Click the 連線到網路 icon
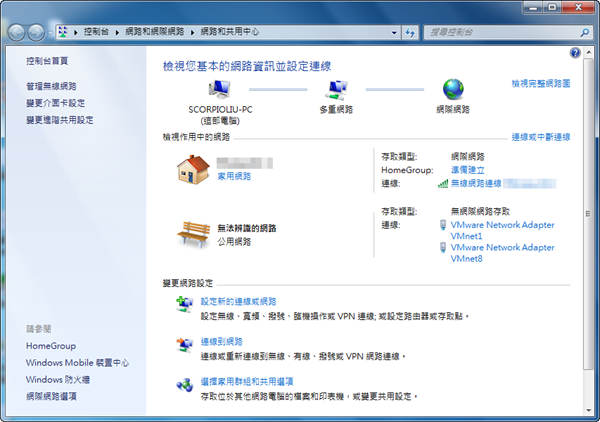 184,344
